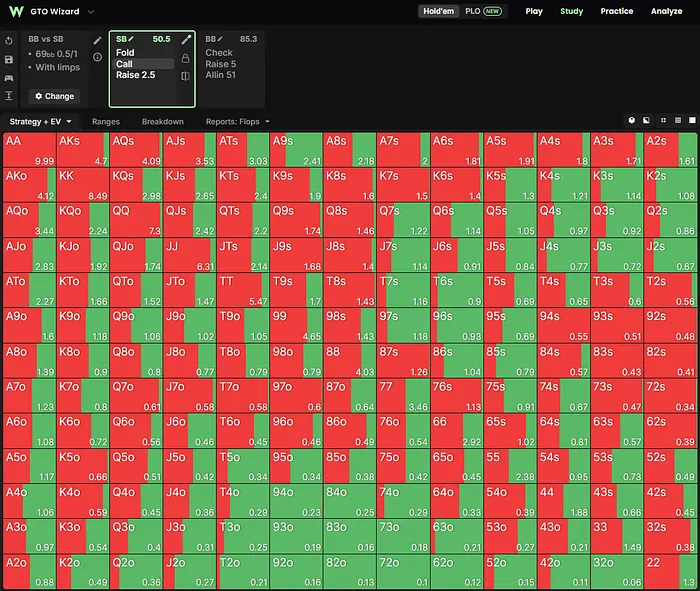Click the T9o hand cell

tap(243, 325)
